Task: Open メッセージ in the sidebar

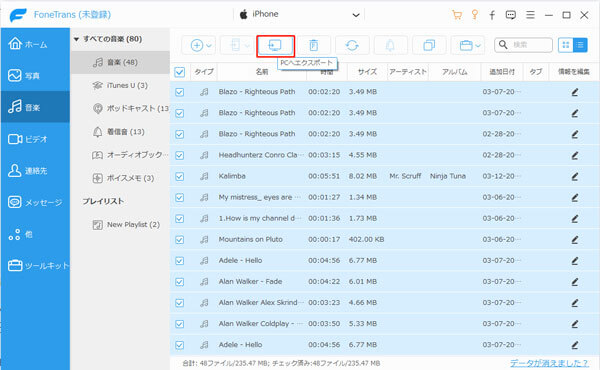Action: click(x=35, y=202)
